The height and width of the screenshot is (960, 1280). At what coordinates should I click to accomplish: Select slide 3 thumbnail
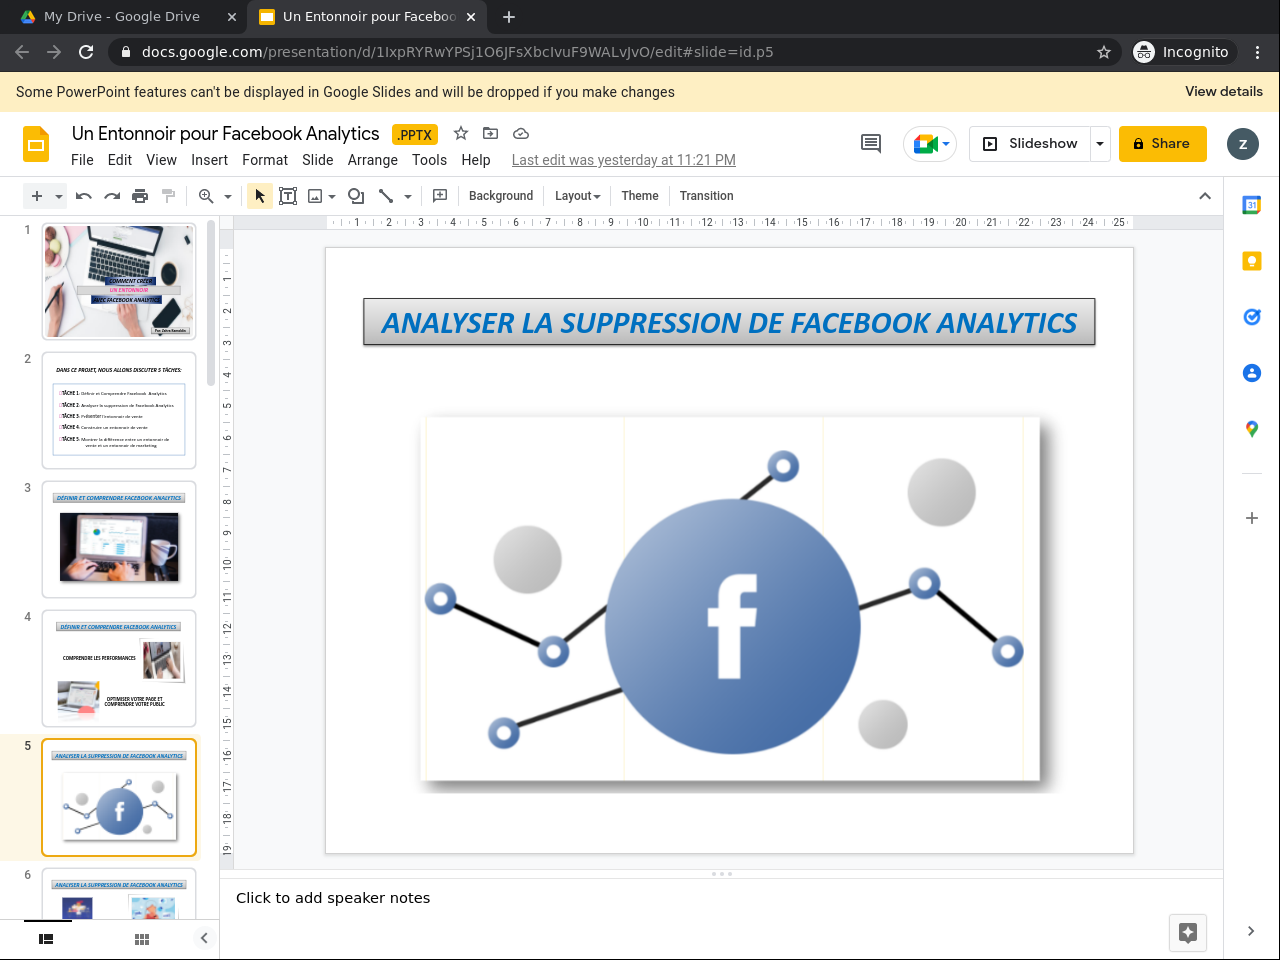(119, 539)
